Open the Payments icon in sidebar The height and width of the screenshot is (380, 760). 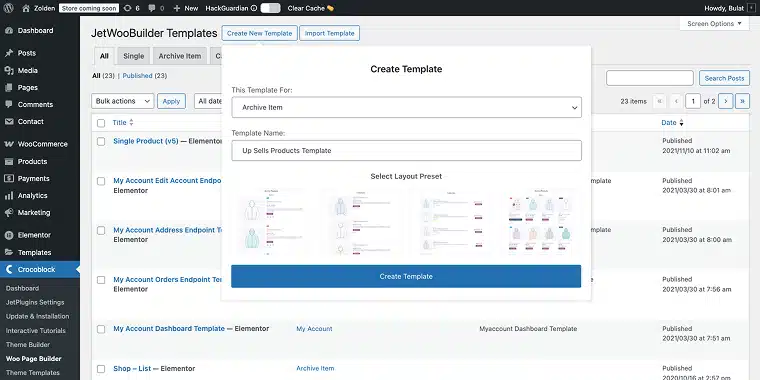[9, 178]
